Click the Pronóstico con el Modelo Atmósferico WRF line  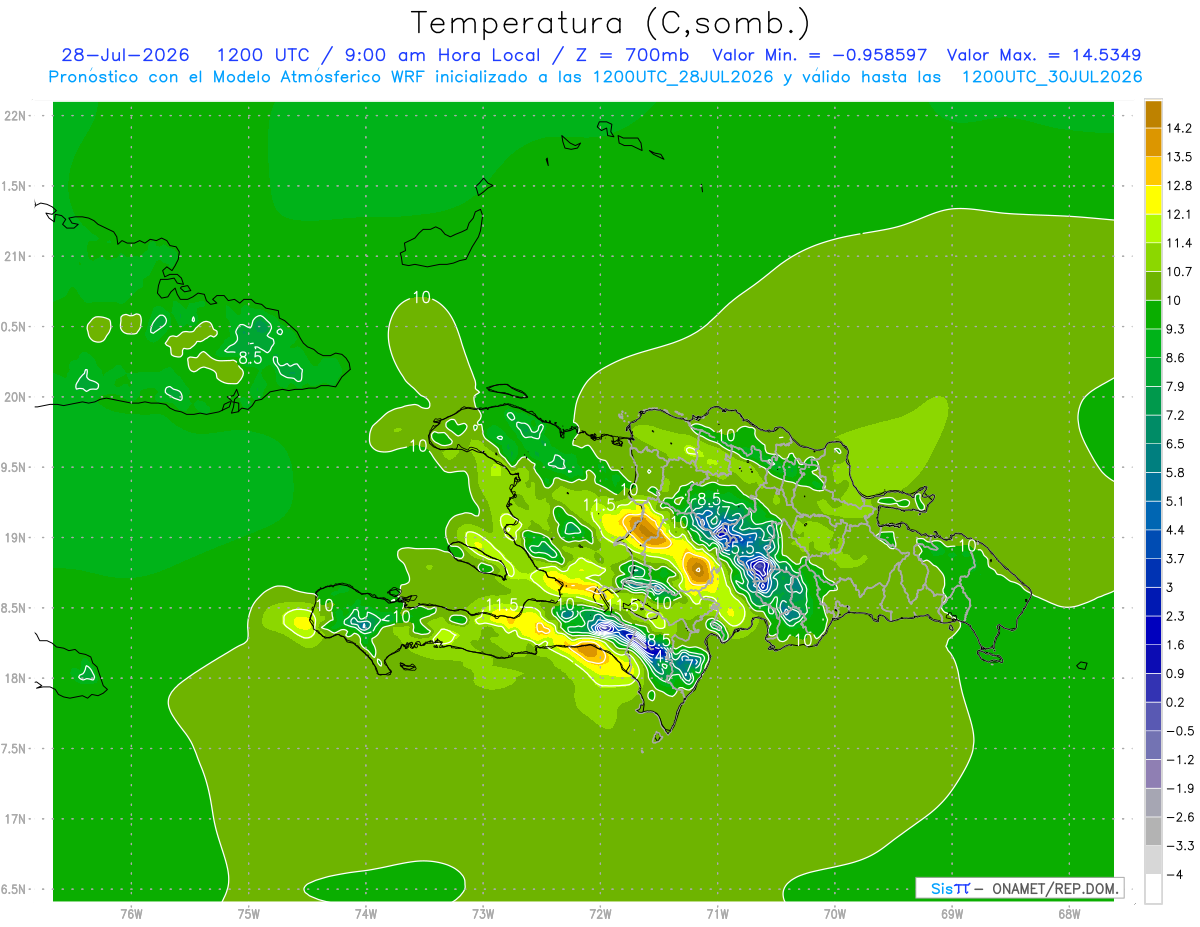[x=238, y=77]
